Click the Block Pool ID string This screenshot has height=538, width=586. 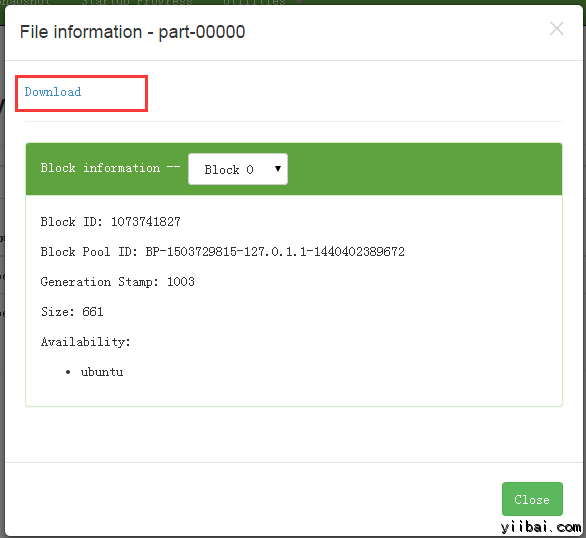pos(275,251)
